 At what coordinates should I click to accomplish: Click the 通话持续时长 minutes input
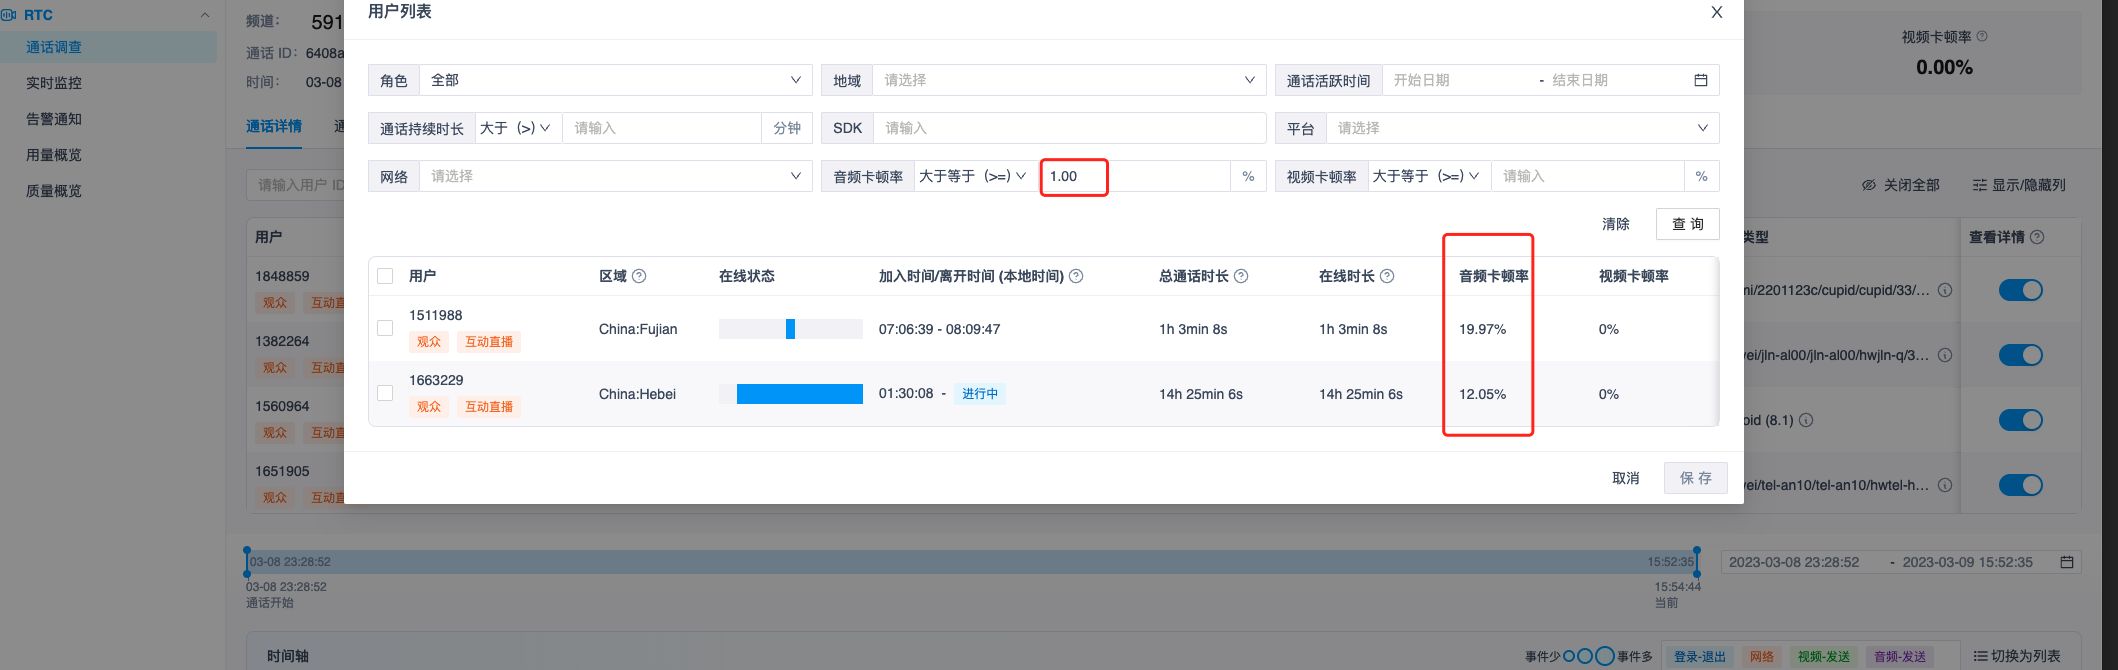[662, 128]
